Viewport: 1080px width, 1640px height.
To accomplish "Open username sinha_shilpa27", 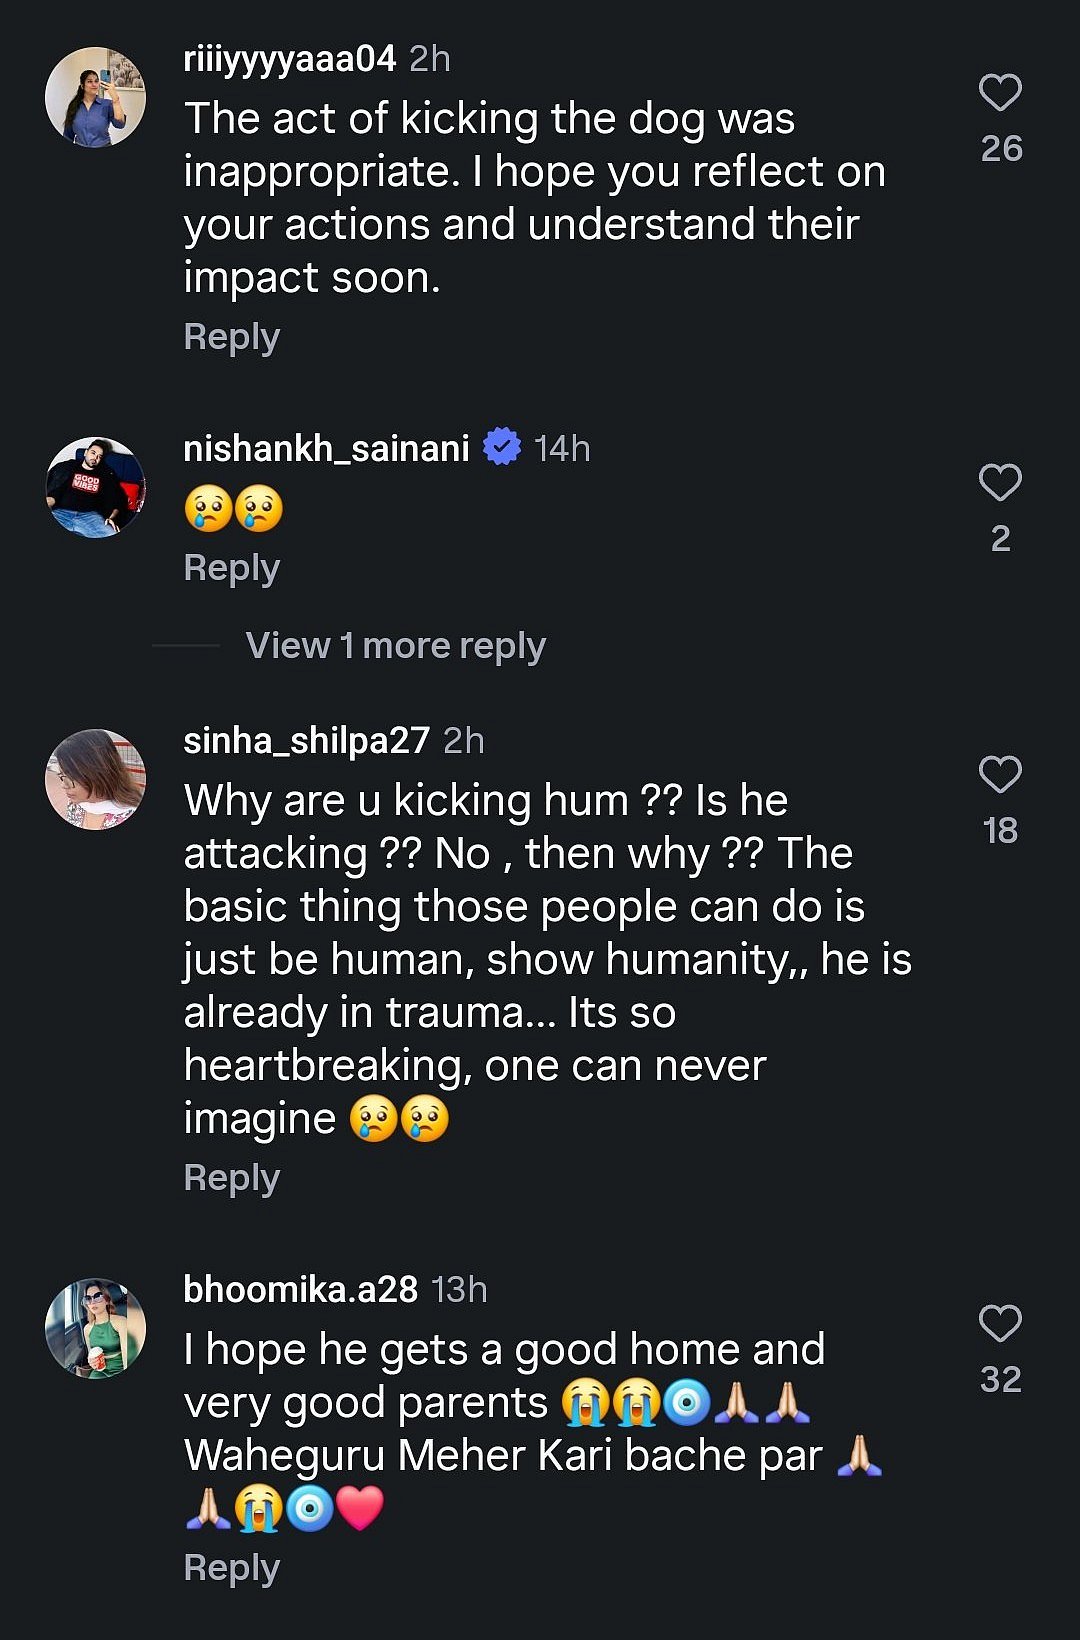I will (x=306, y=741).
